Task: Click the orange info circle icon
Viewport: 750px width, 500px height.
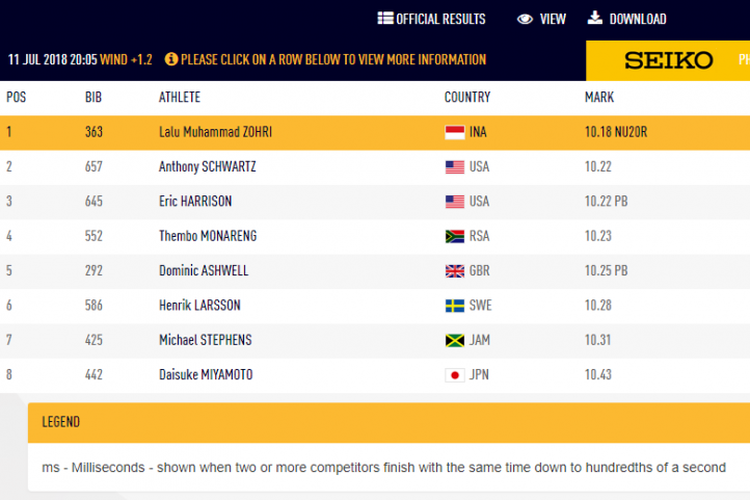Action: (x=171, y=59)
